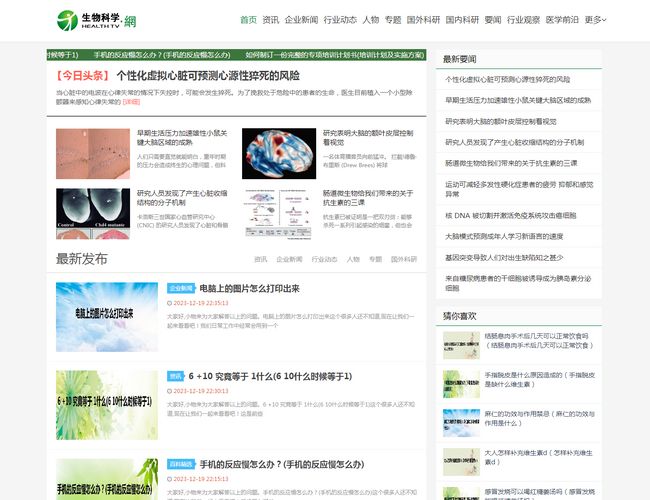Click the blue 企业新闻 category tag on the first post

click(x=181, y=288)
